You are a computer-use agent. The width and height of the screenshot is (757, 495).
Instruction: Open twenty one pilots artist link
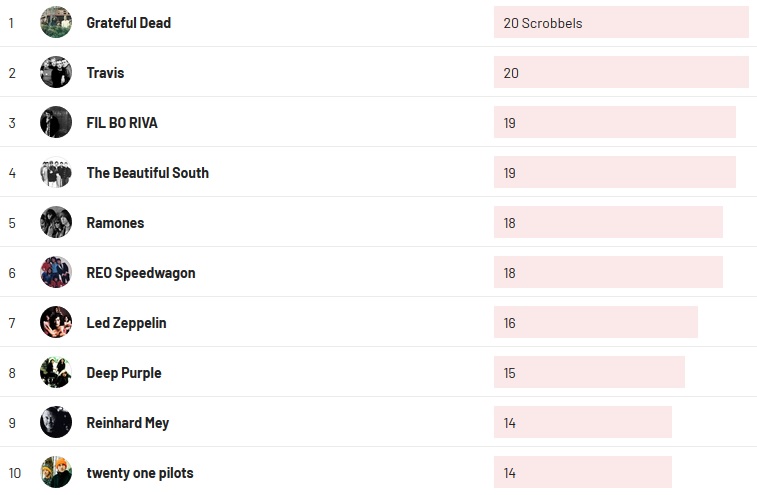point(140,473)
